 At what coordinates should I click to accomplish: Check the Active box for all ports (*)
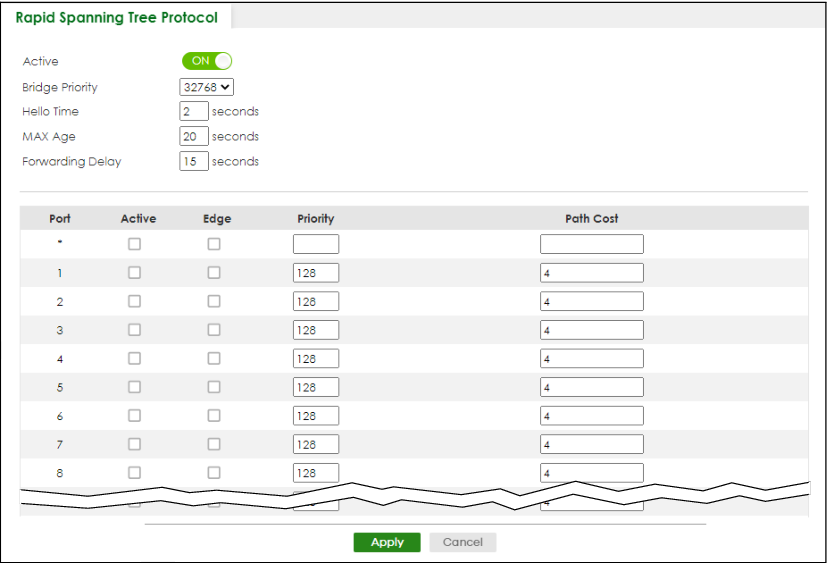(134, 244)
